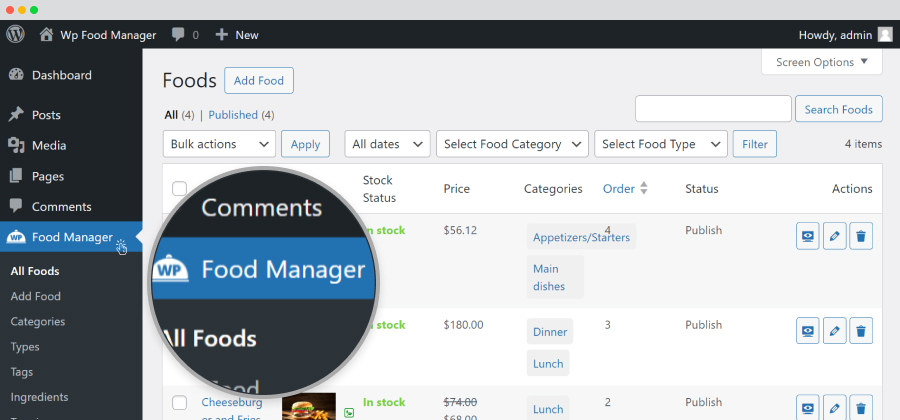Click the New label in admin bar
900x420 pixels.
coord(247,35)
